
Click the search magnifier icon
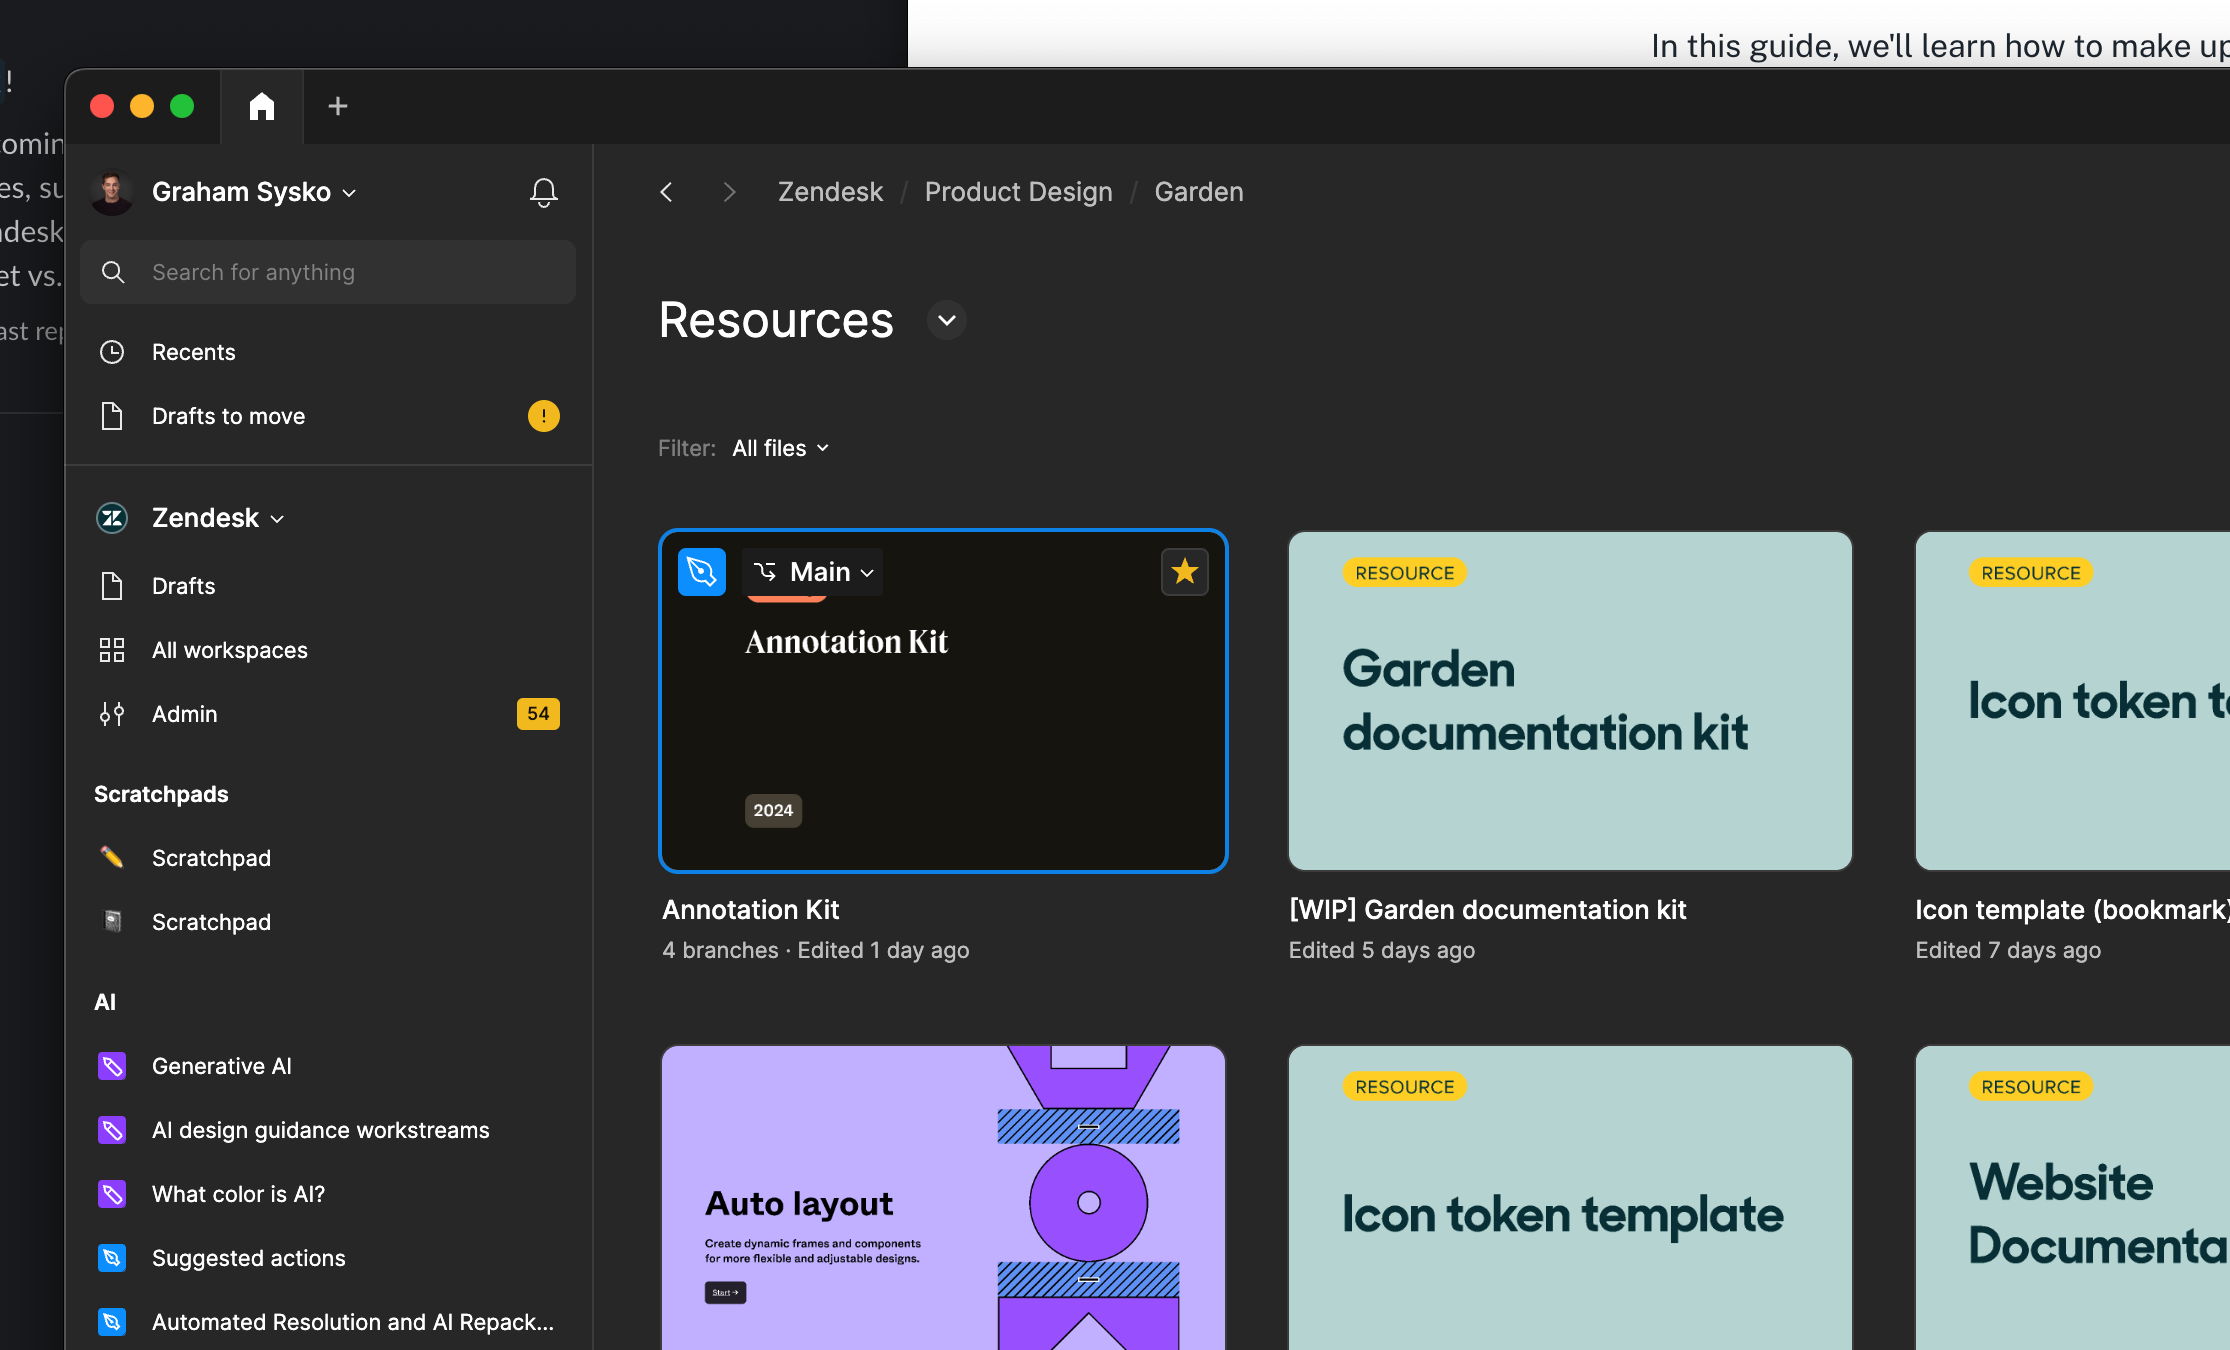point(113,272)
